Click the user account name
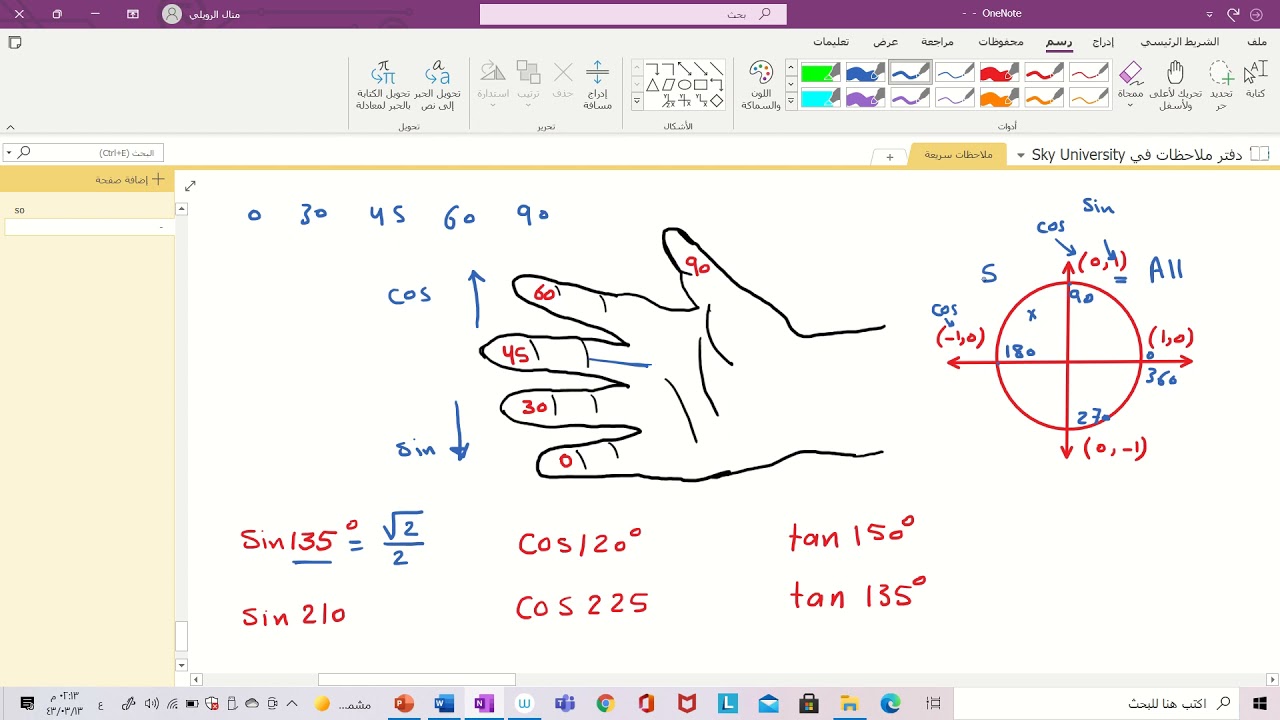The width and height of the screenshot is (1280, 720). coord(215,14)
